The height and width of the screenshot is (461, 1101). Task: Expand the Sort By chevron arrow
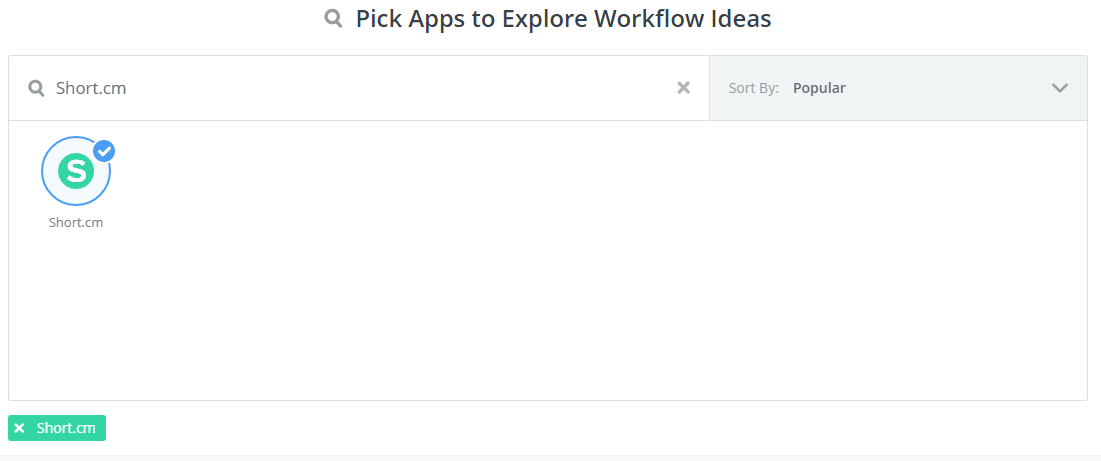[1060, 88]
